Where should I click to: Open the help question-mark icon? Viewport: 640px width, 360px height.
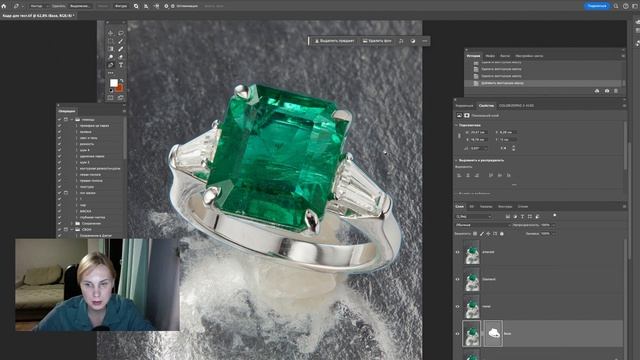tap(626, 6)
